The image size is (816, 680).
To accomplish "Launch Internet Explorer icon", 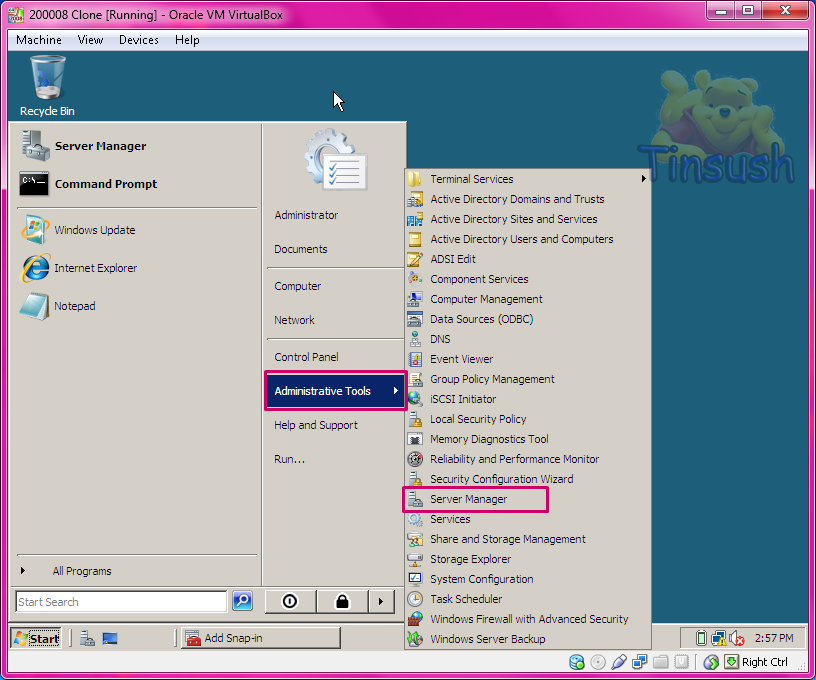I will tap(35, 268).
